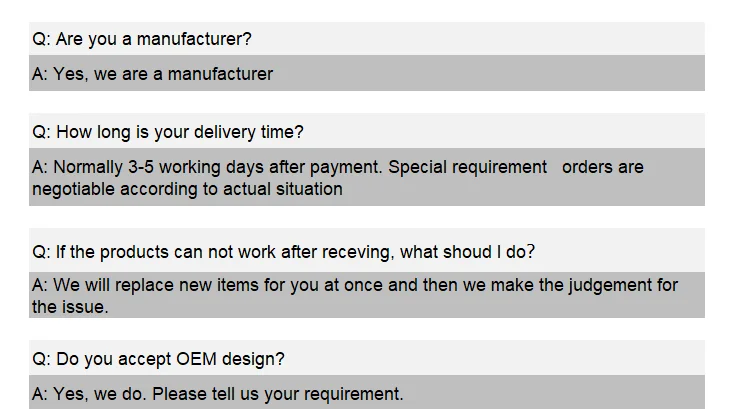Click the words "orders are" in the delivery answer
Viewport: 750px width, 409px height.
pyautogui.click(x=603, y=167)
